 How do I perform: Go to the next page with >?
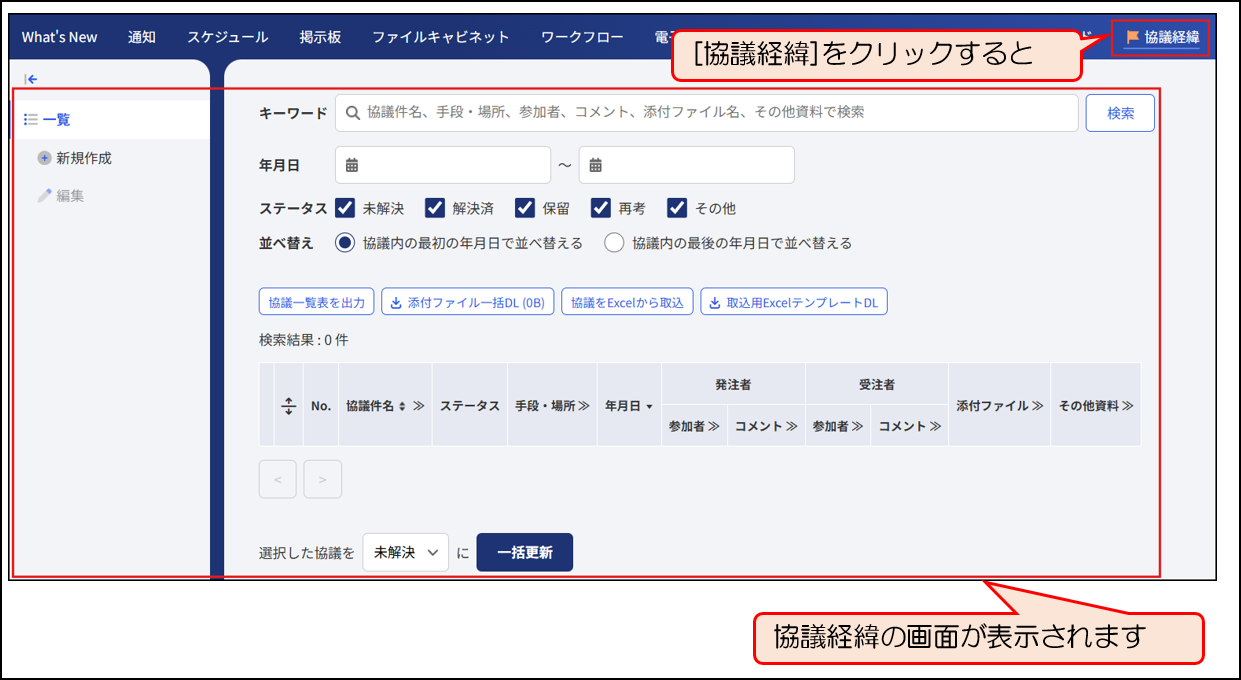(322, 479)
